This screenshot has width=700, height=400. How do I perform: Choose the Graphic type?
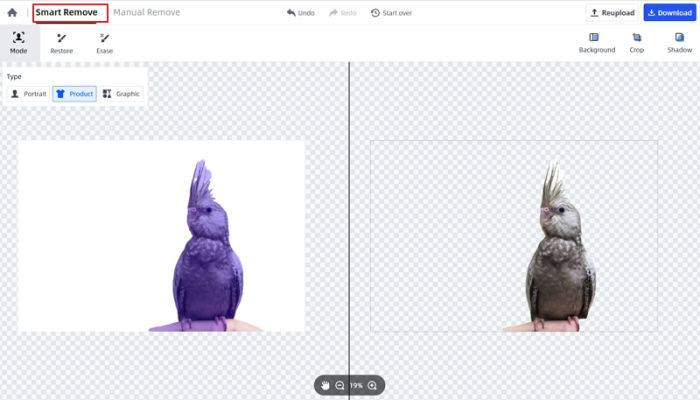click(x=121, y=94)
